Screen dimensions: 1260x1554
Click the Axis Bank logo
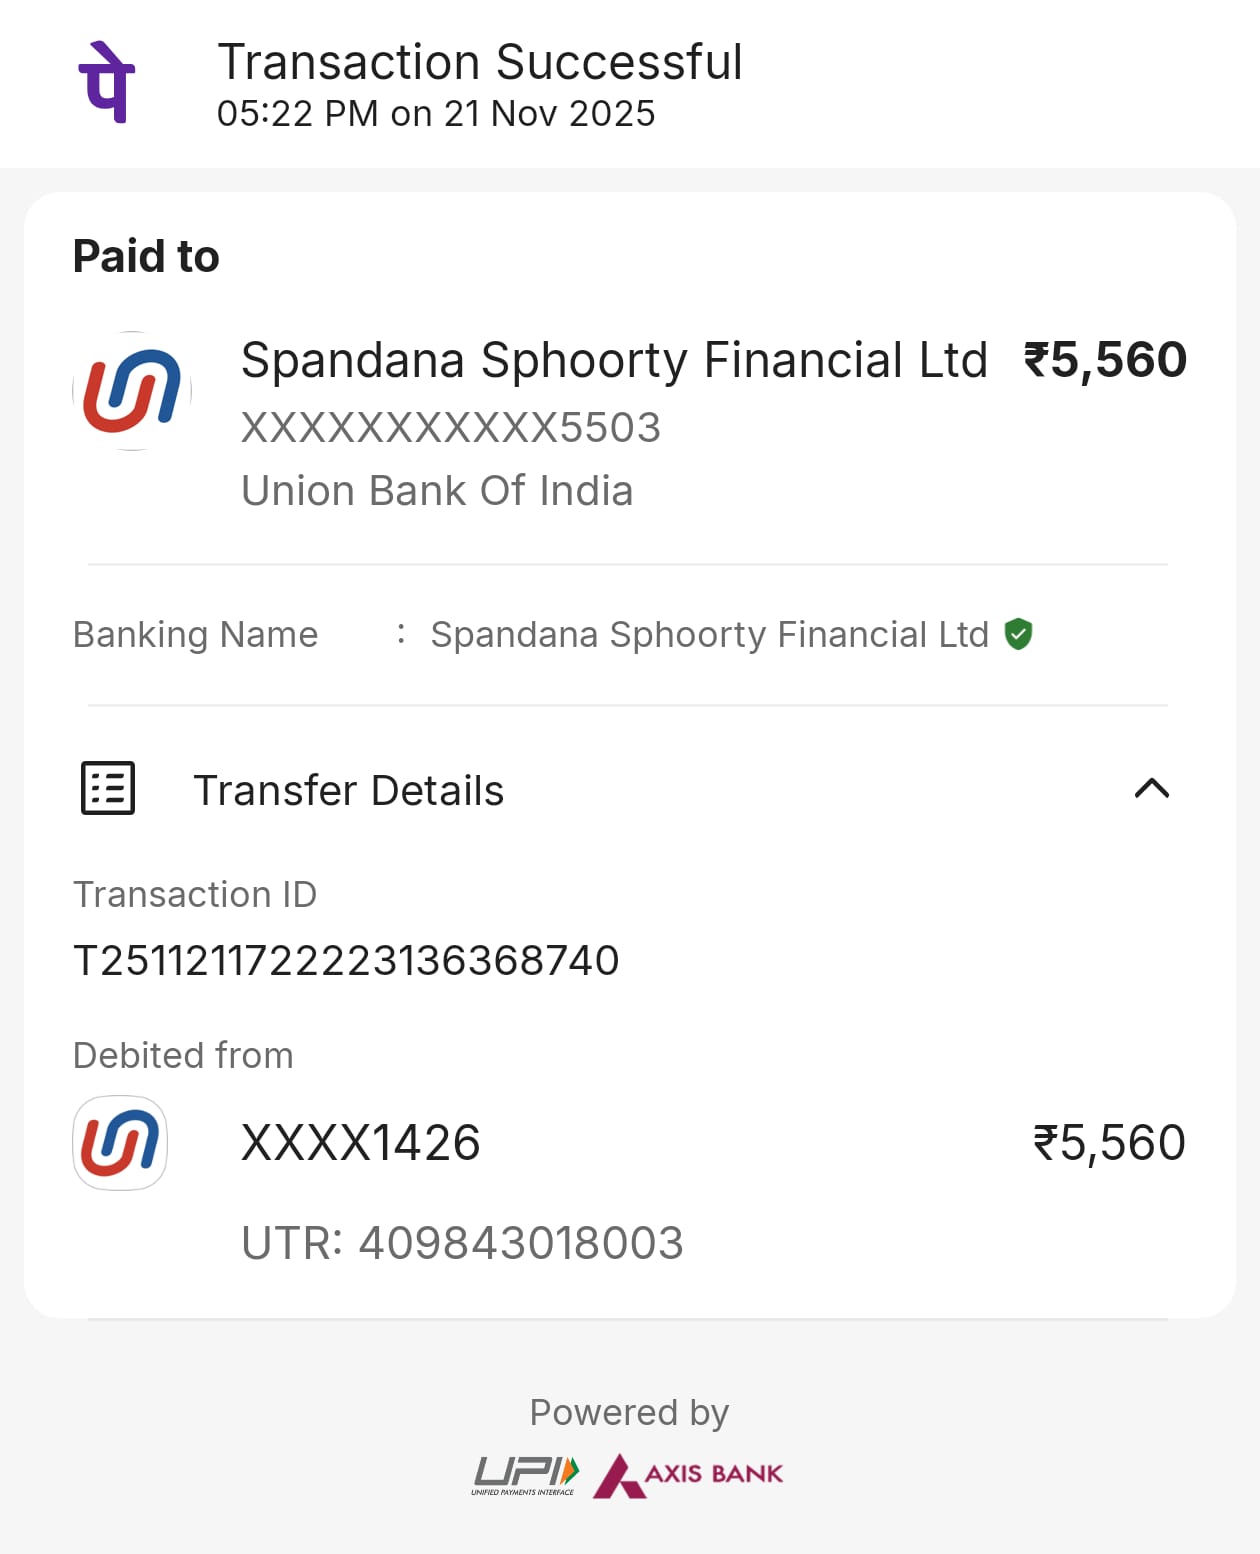pos(688,1475)
